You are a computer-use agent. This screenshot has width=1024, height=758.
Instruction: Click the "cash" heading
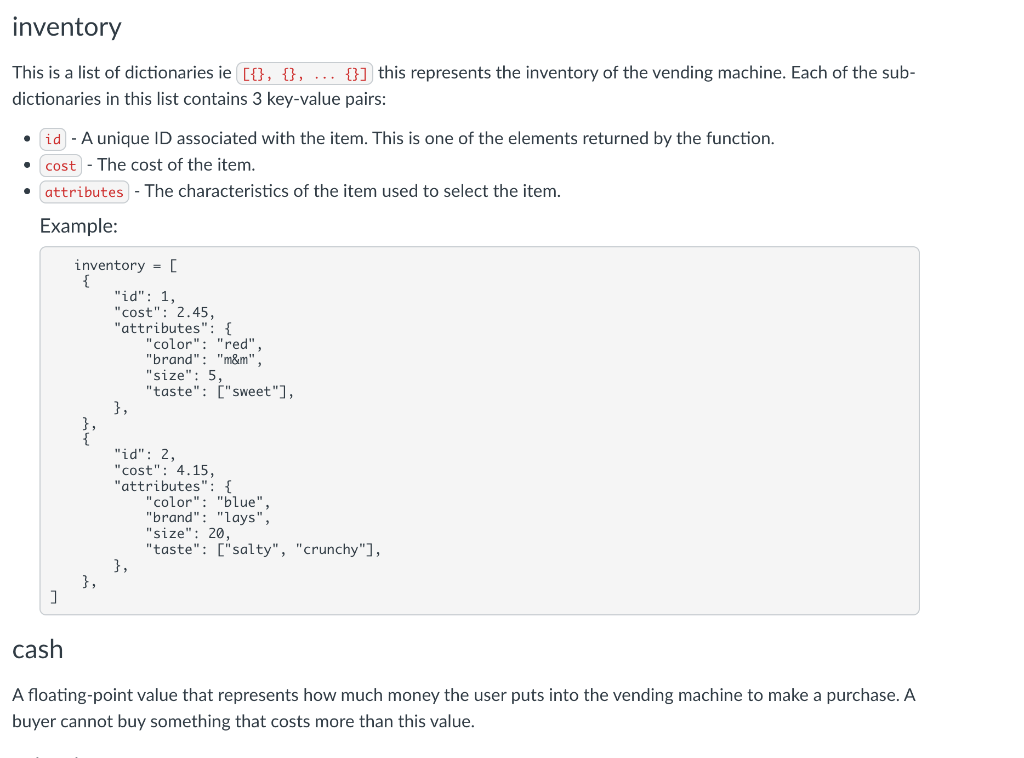coord(37,650)
